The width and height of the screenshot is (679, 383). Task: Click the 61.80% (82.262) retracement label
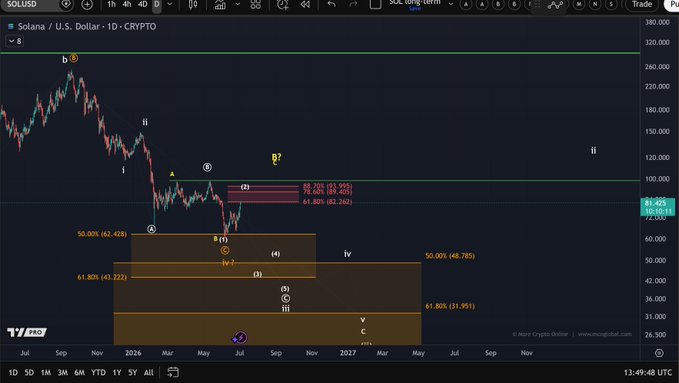327,202
